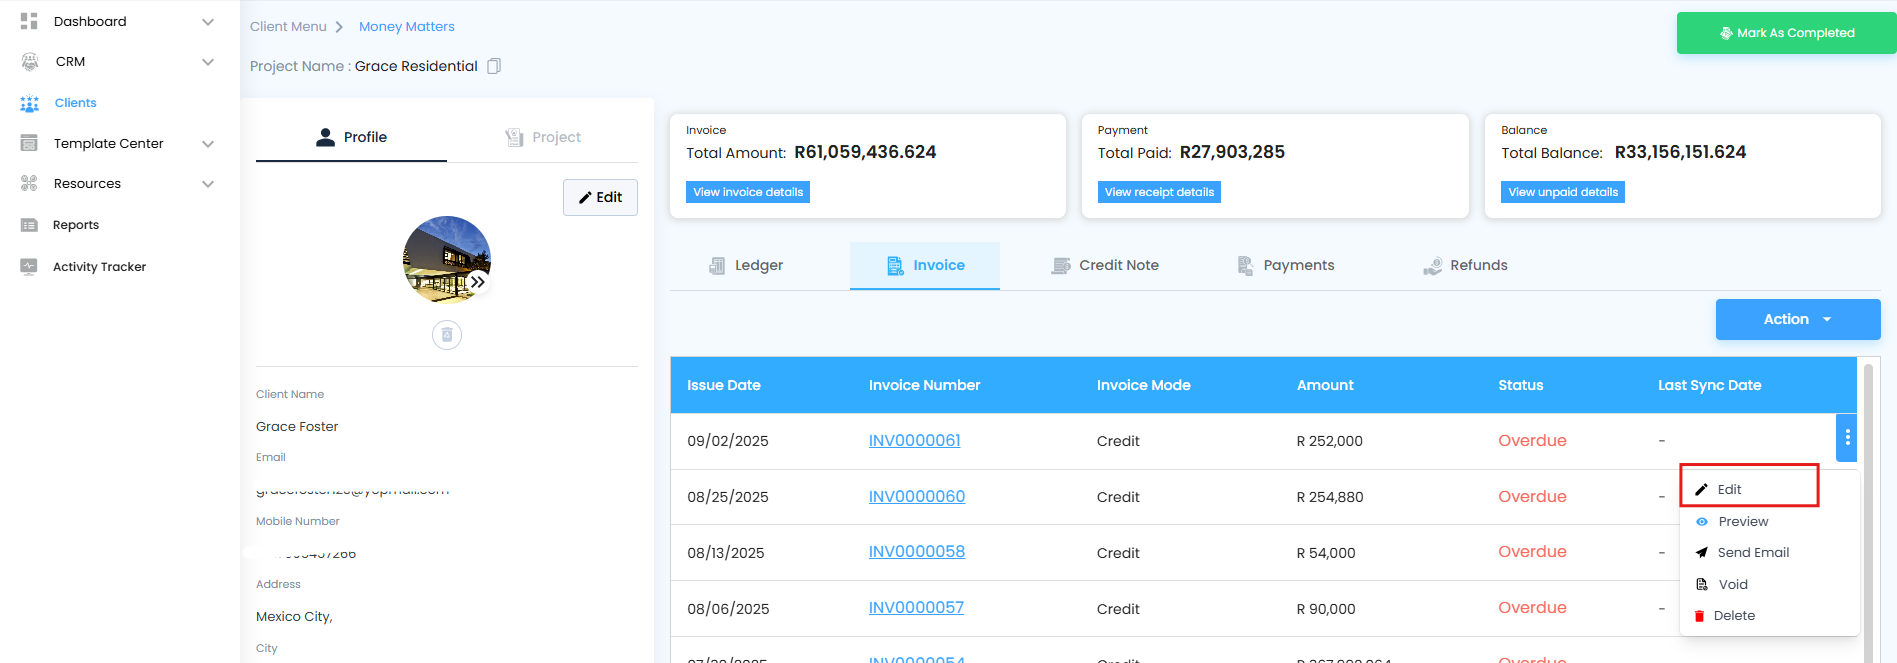
Task: Open invoice link INV0000061
Action: point(914,440)
